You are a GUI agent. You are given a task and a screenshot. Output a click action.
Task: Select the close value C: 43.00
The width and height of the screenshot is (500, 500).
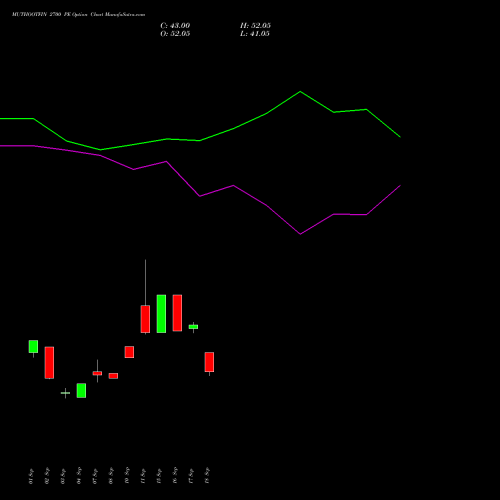tap(175, 26)
